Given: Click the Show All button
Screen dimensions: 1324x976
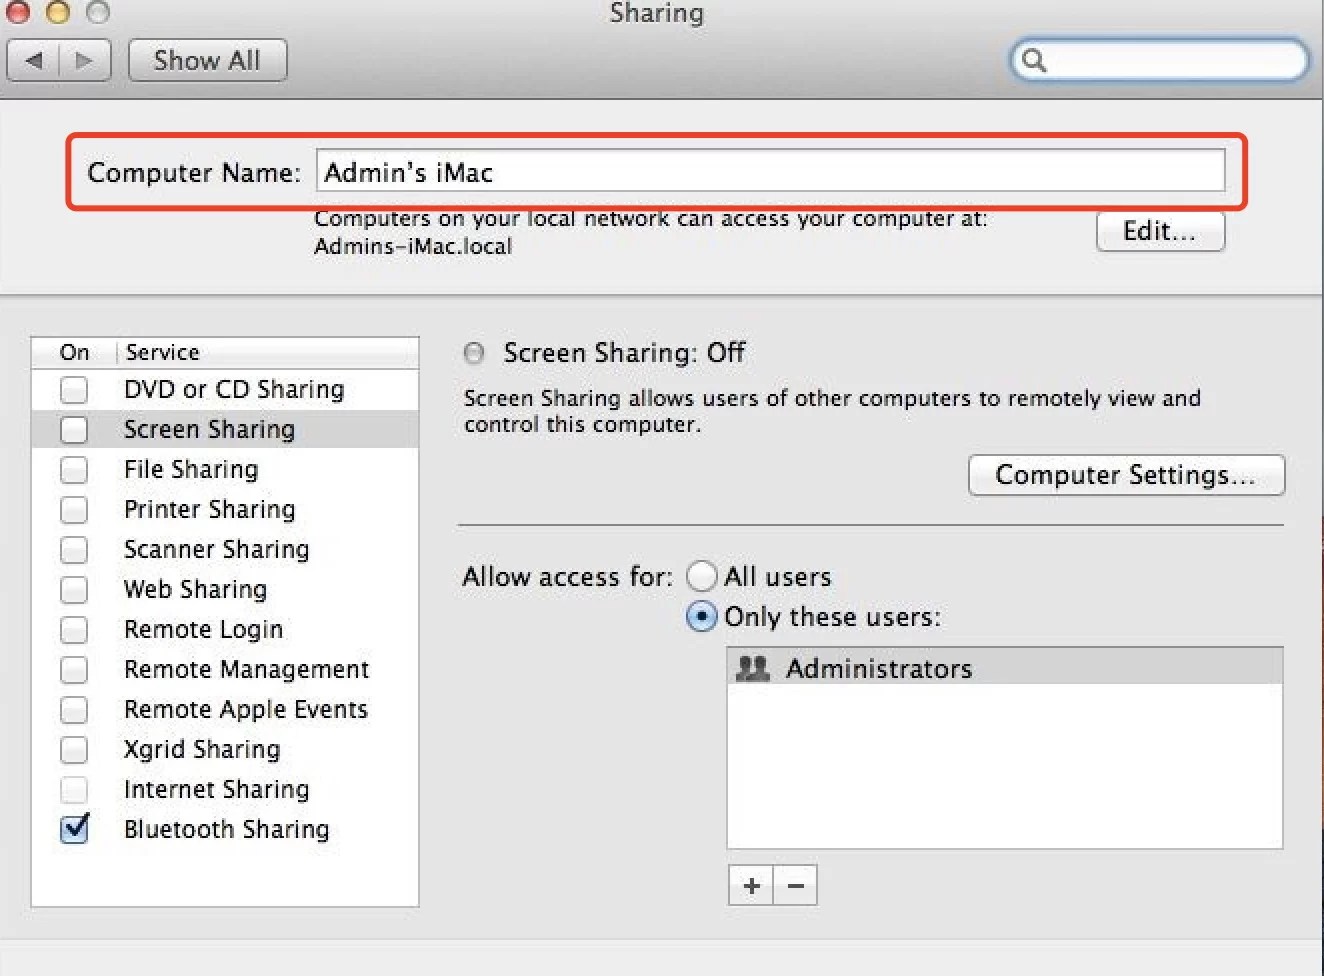Looking at the screenshot, I should point(207,60).
